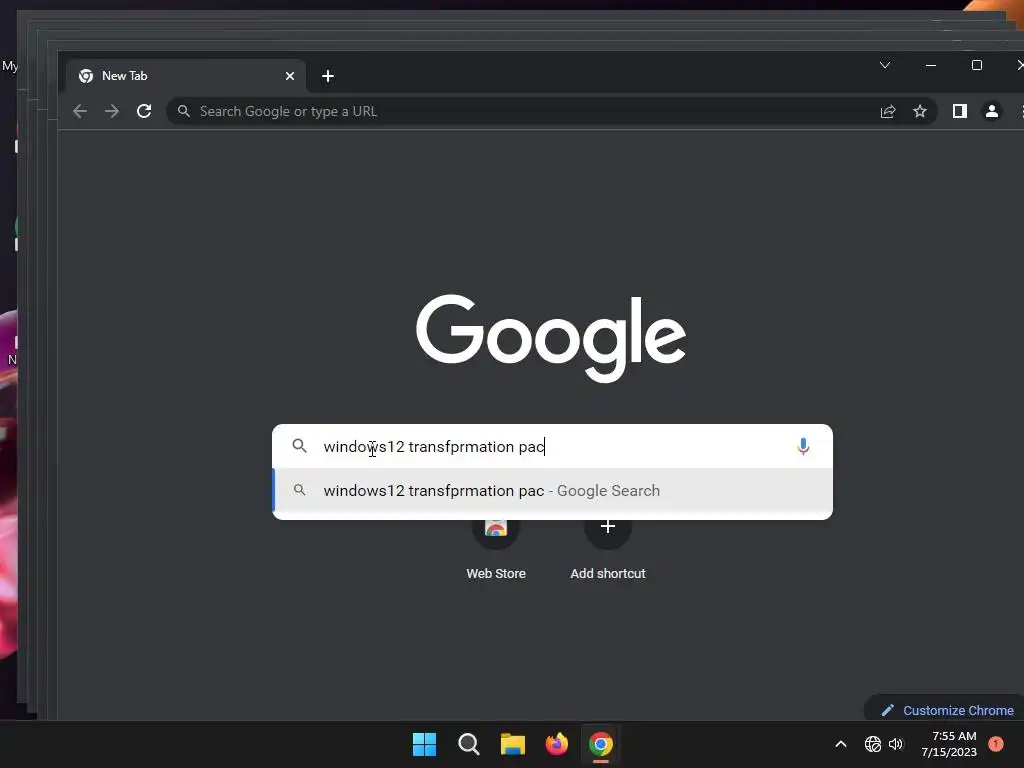Click the Google logo

click(x=551, y=338)
